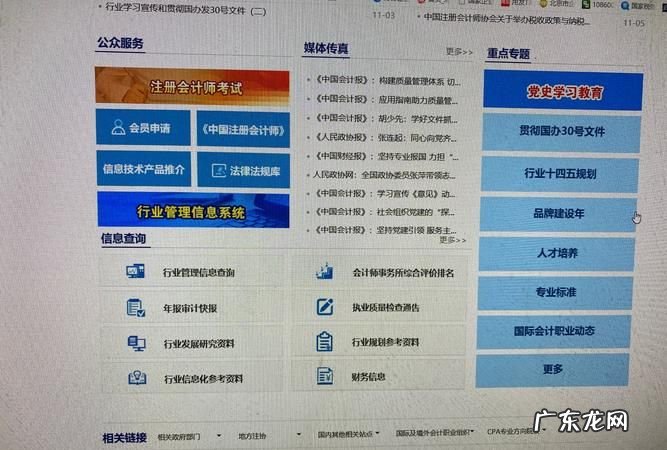Open 会计师事务所综合评价排名 link

pos(403,273)
